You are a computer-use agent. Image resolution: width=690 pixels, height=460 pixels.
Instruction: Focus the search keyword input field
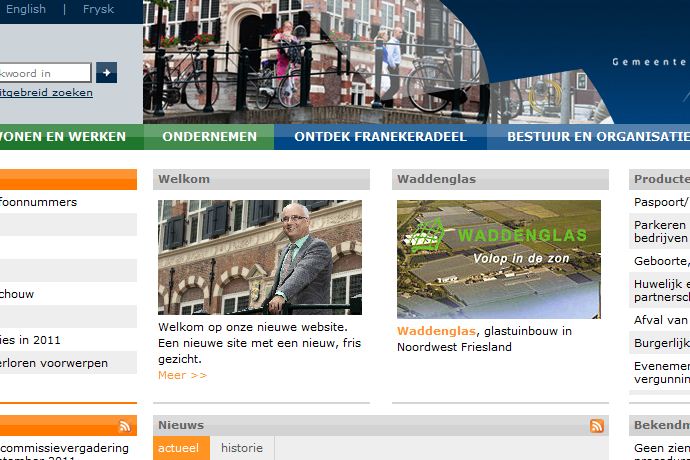pyautogui.click(x=44, y=73)
